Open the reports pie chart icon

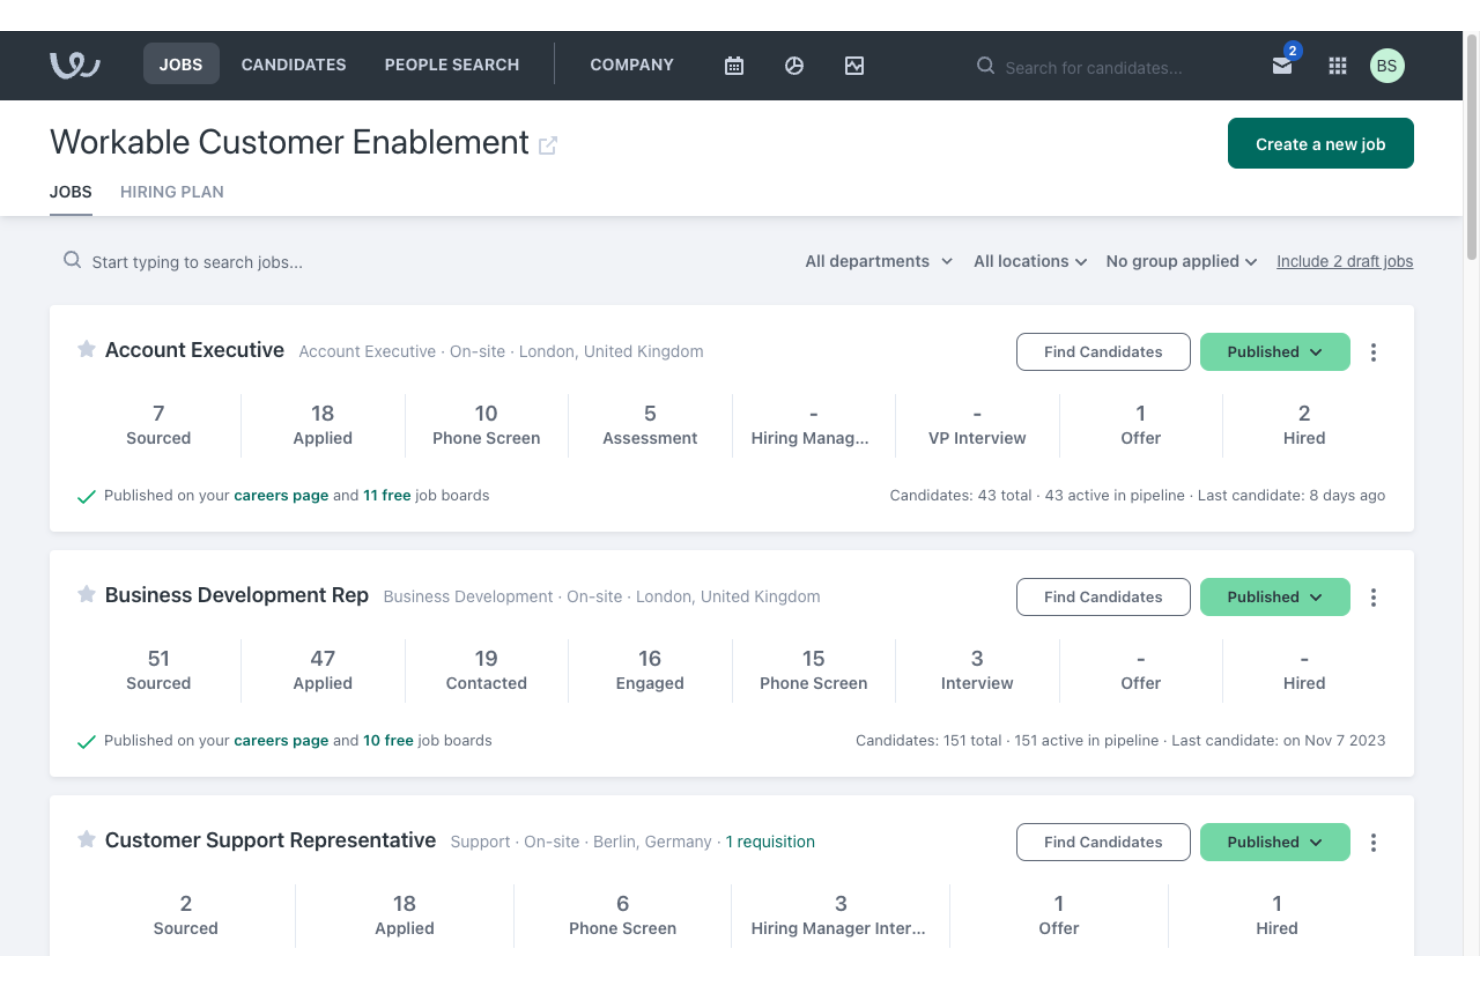click(x=794, y=66)
